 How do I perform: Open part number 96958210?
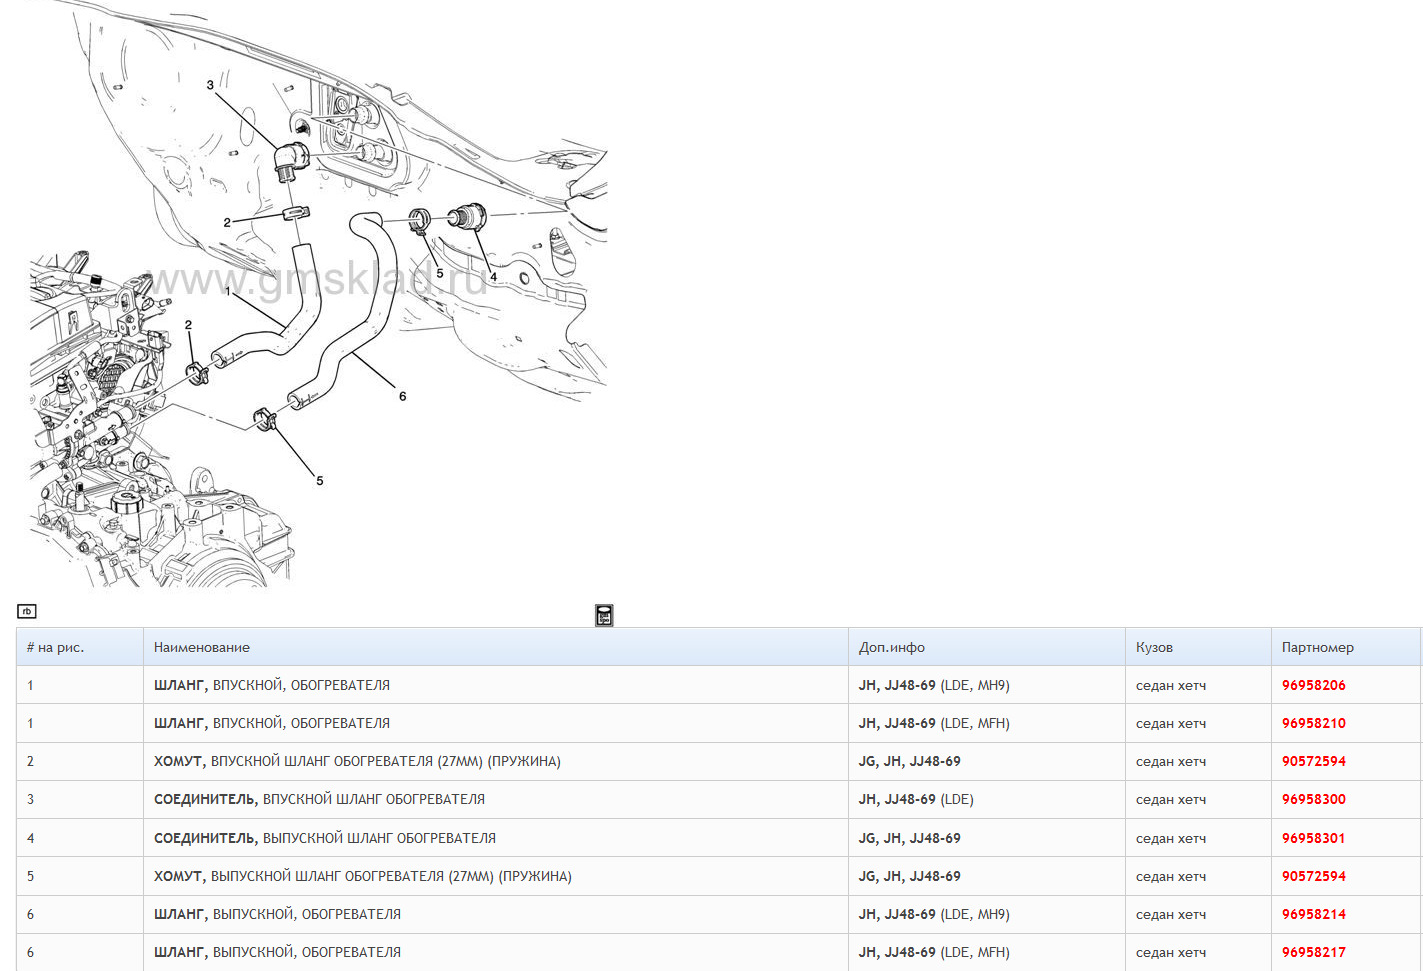tap(1313, 723)
